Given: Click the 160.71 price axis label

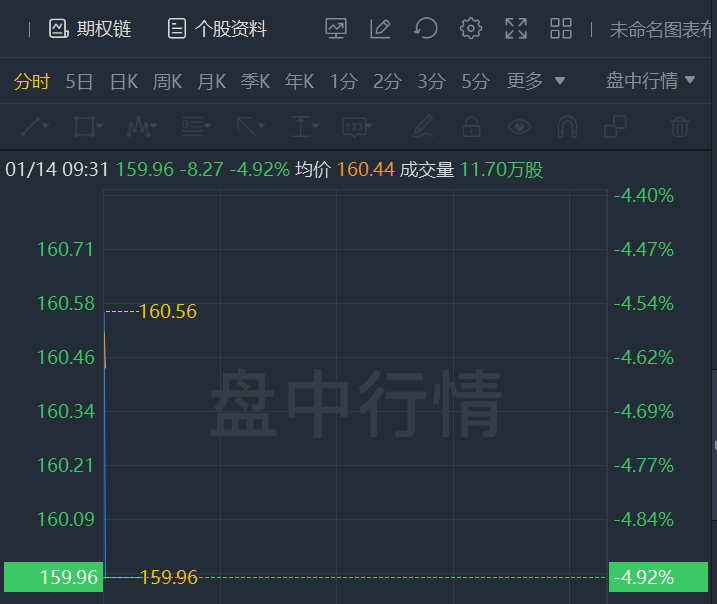Looking at the screenshot, I should pos(65,250).
